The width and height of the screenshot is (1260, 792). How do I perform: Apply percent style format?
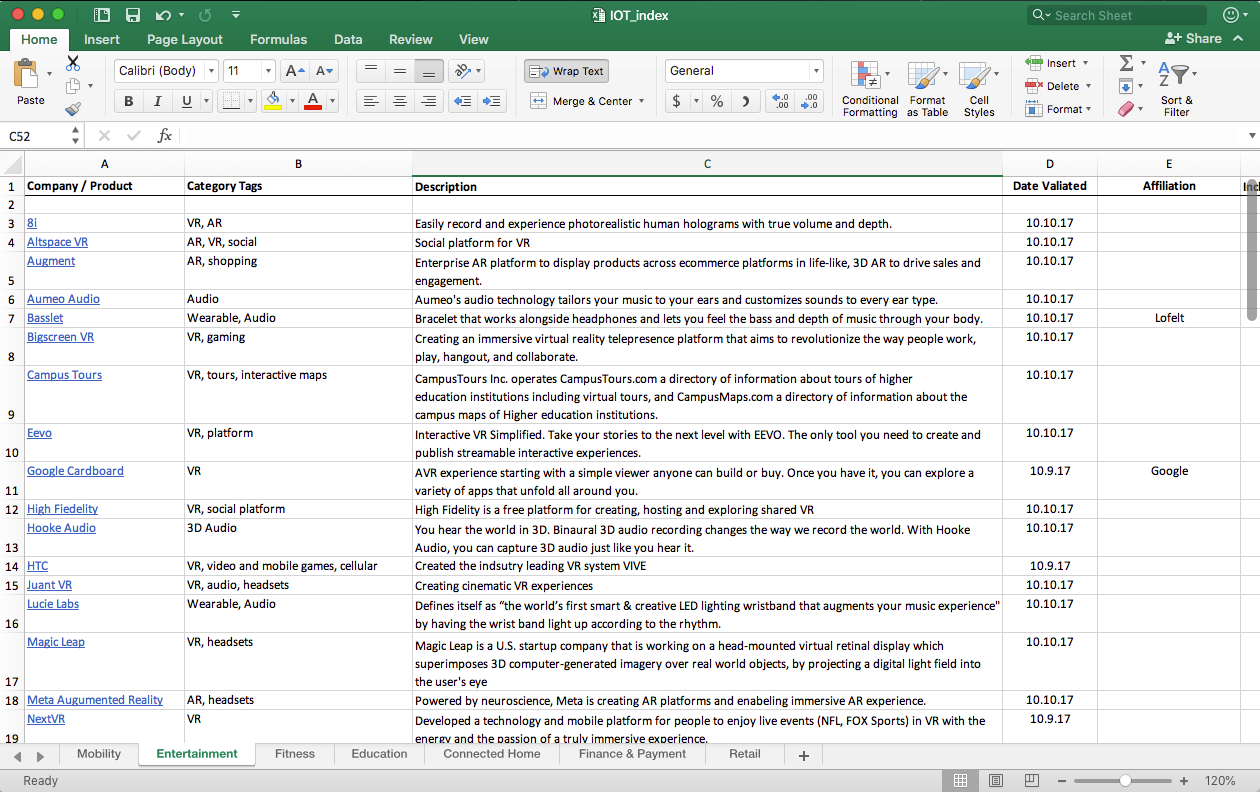coord(717,101)
